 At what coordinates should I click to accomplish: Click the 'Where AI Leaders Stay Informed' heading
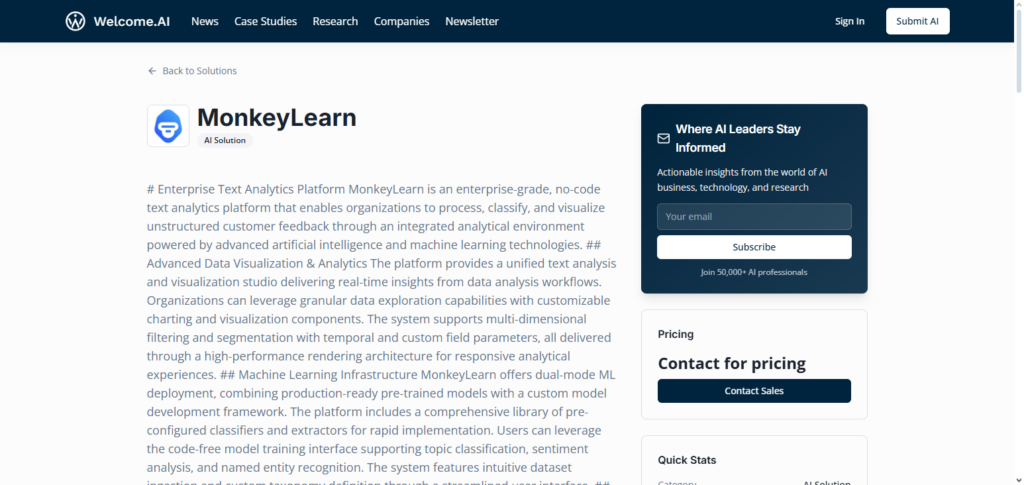point(738,138)
